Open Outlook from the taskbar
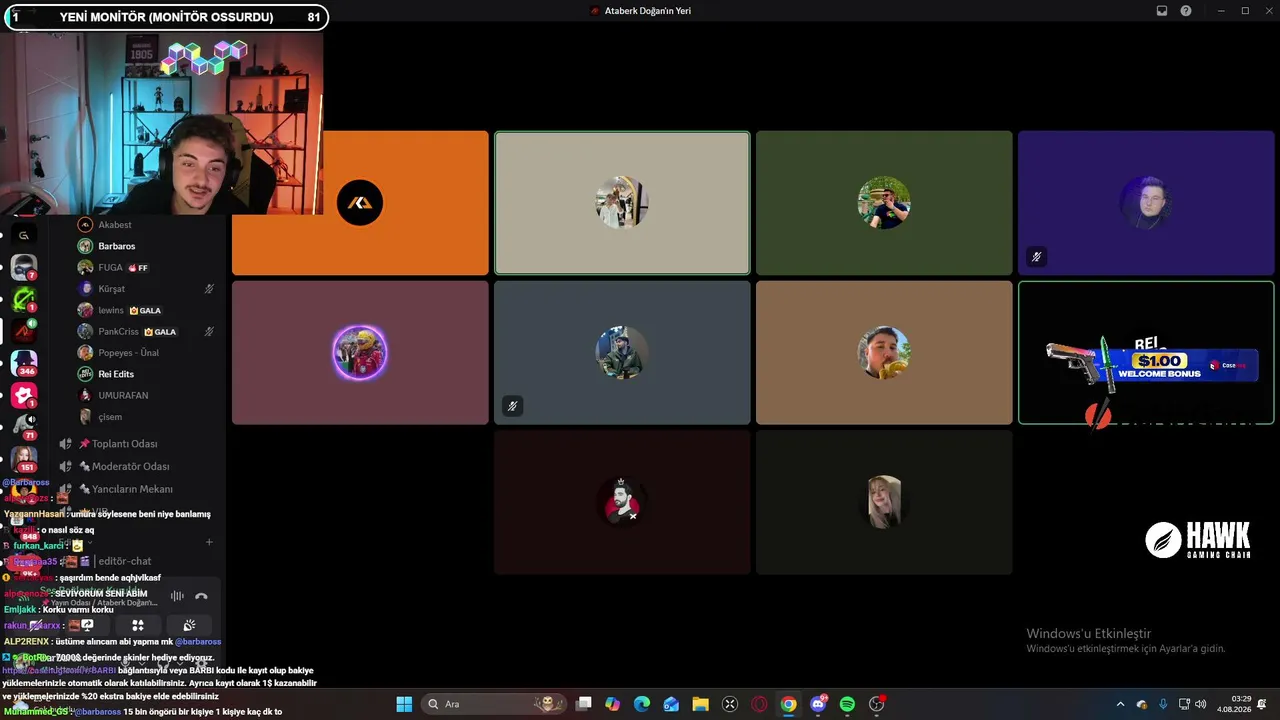Viewport: 1280px width, 720px height. [x=671, y=704]
